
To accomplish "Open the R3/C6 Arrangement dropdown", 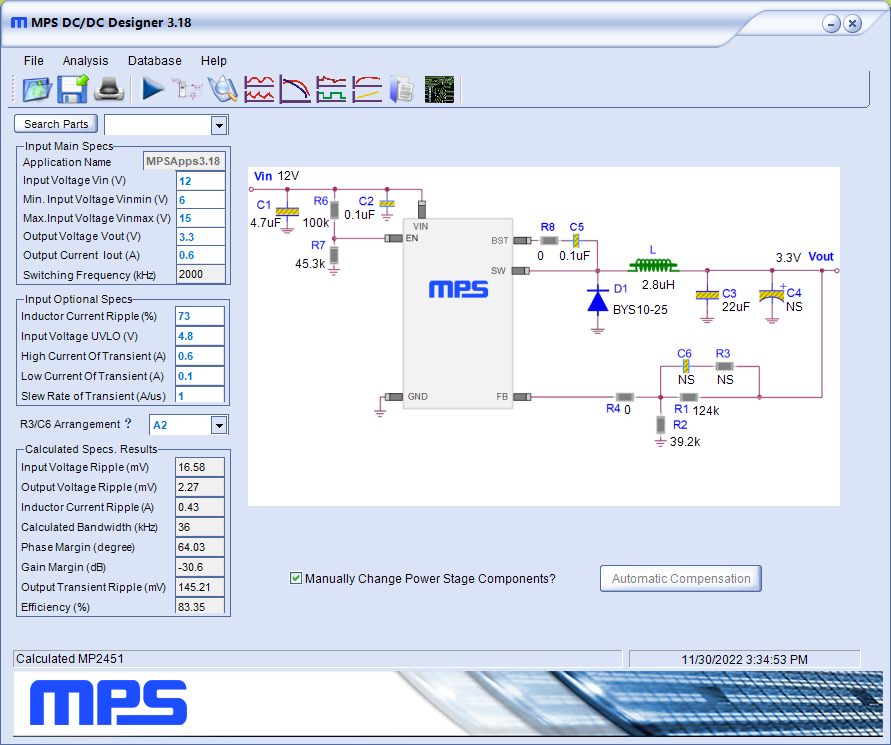I will pyautogui.click(x=222, y=424).
